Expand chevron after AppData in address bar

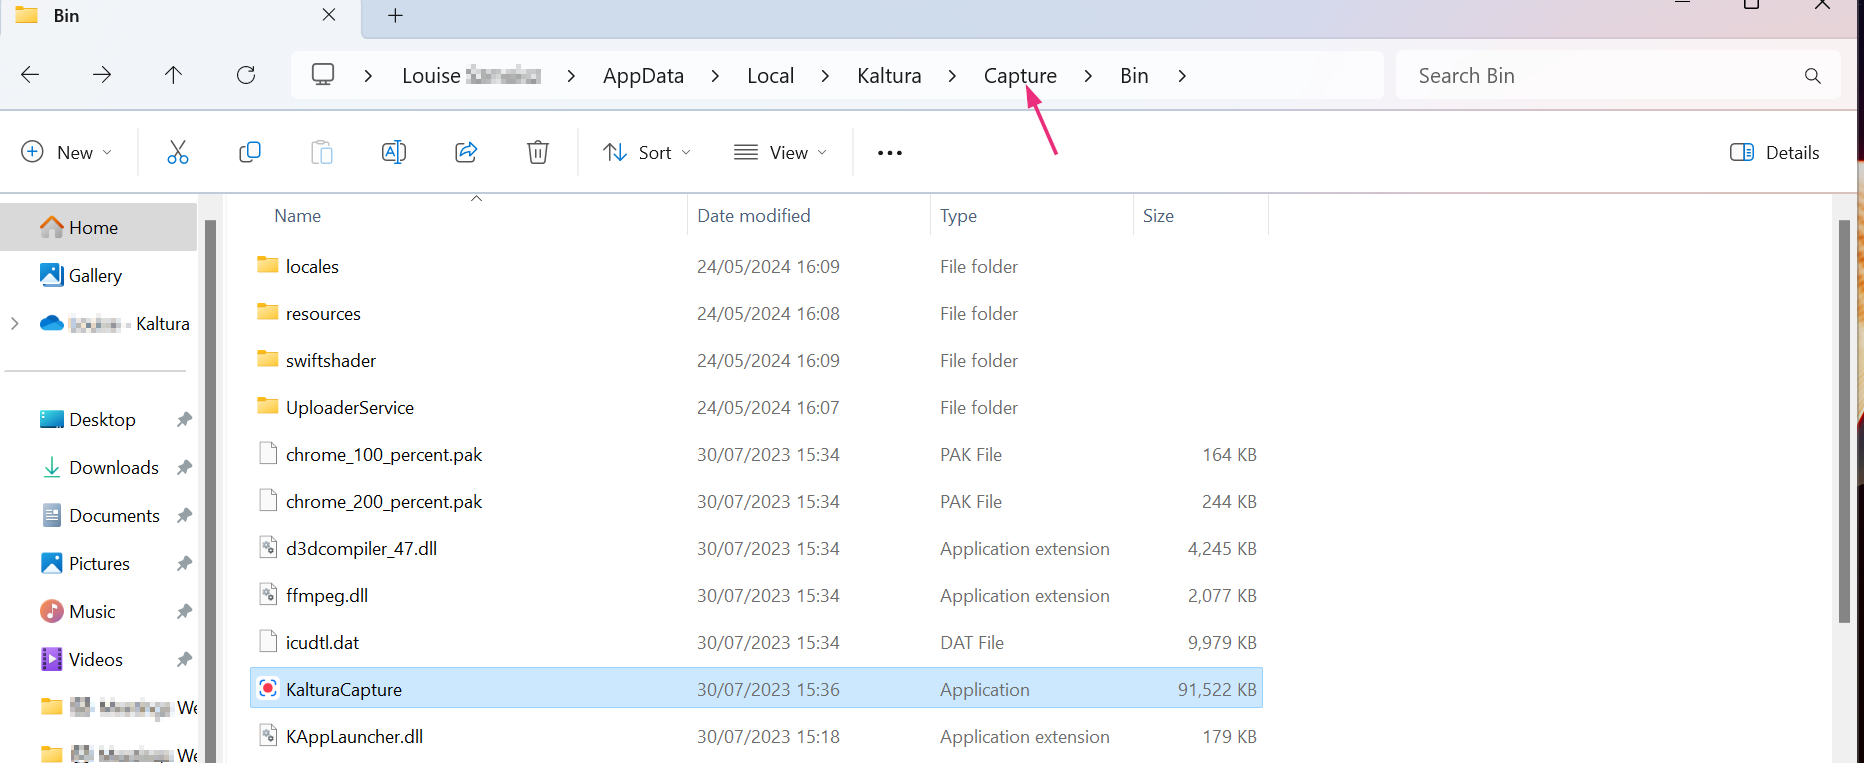pyautogui.click(x=715, y=76)
